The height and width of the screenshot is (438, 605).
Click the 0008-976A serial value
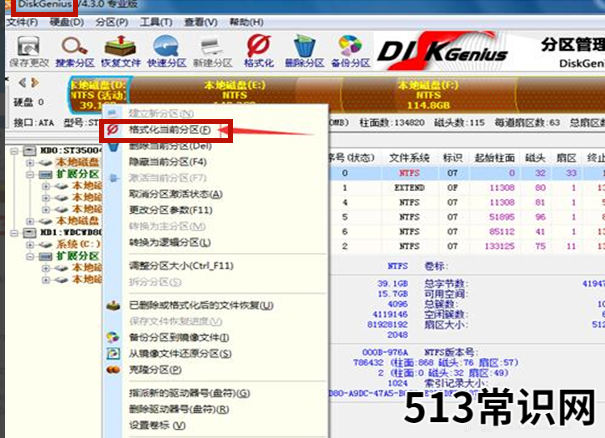(x=385, y=352)
